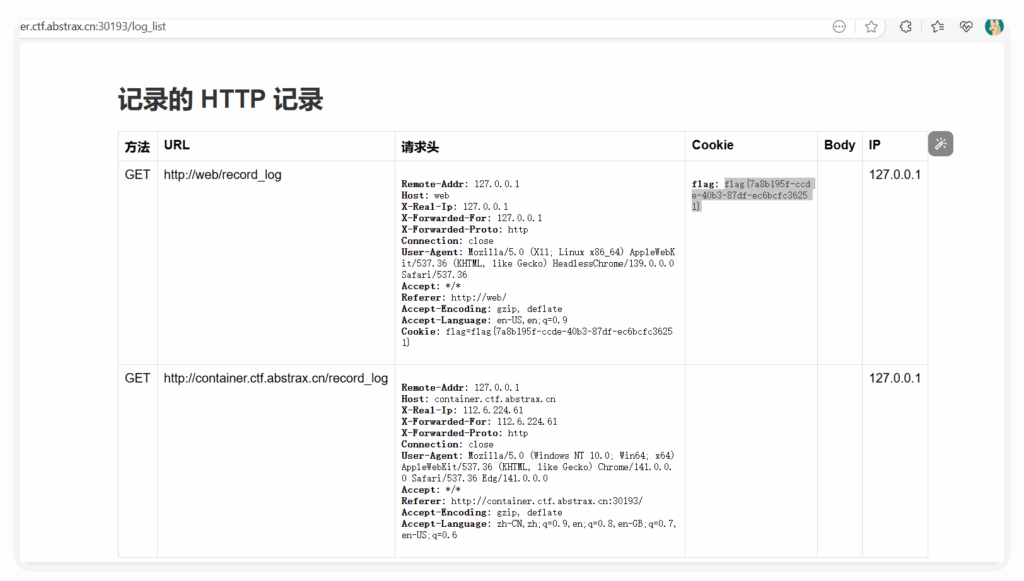
Task: Click the circled three-dots icon in address bar
Action: click(x=839, y=27)
